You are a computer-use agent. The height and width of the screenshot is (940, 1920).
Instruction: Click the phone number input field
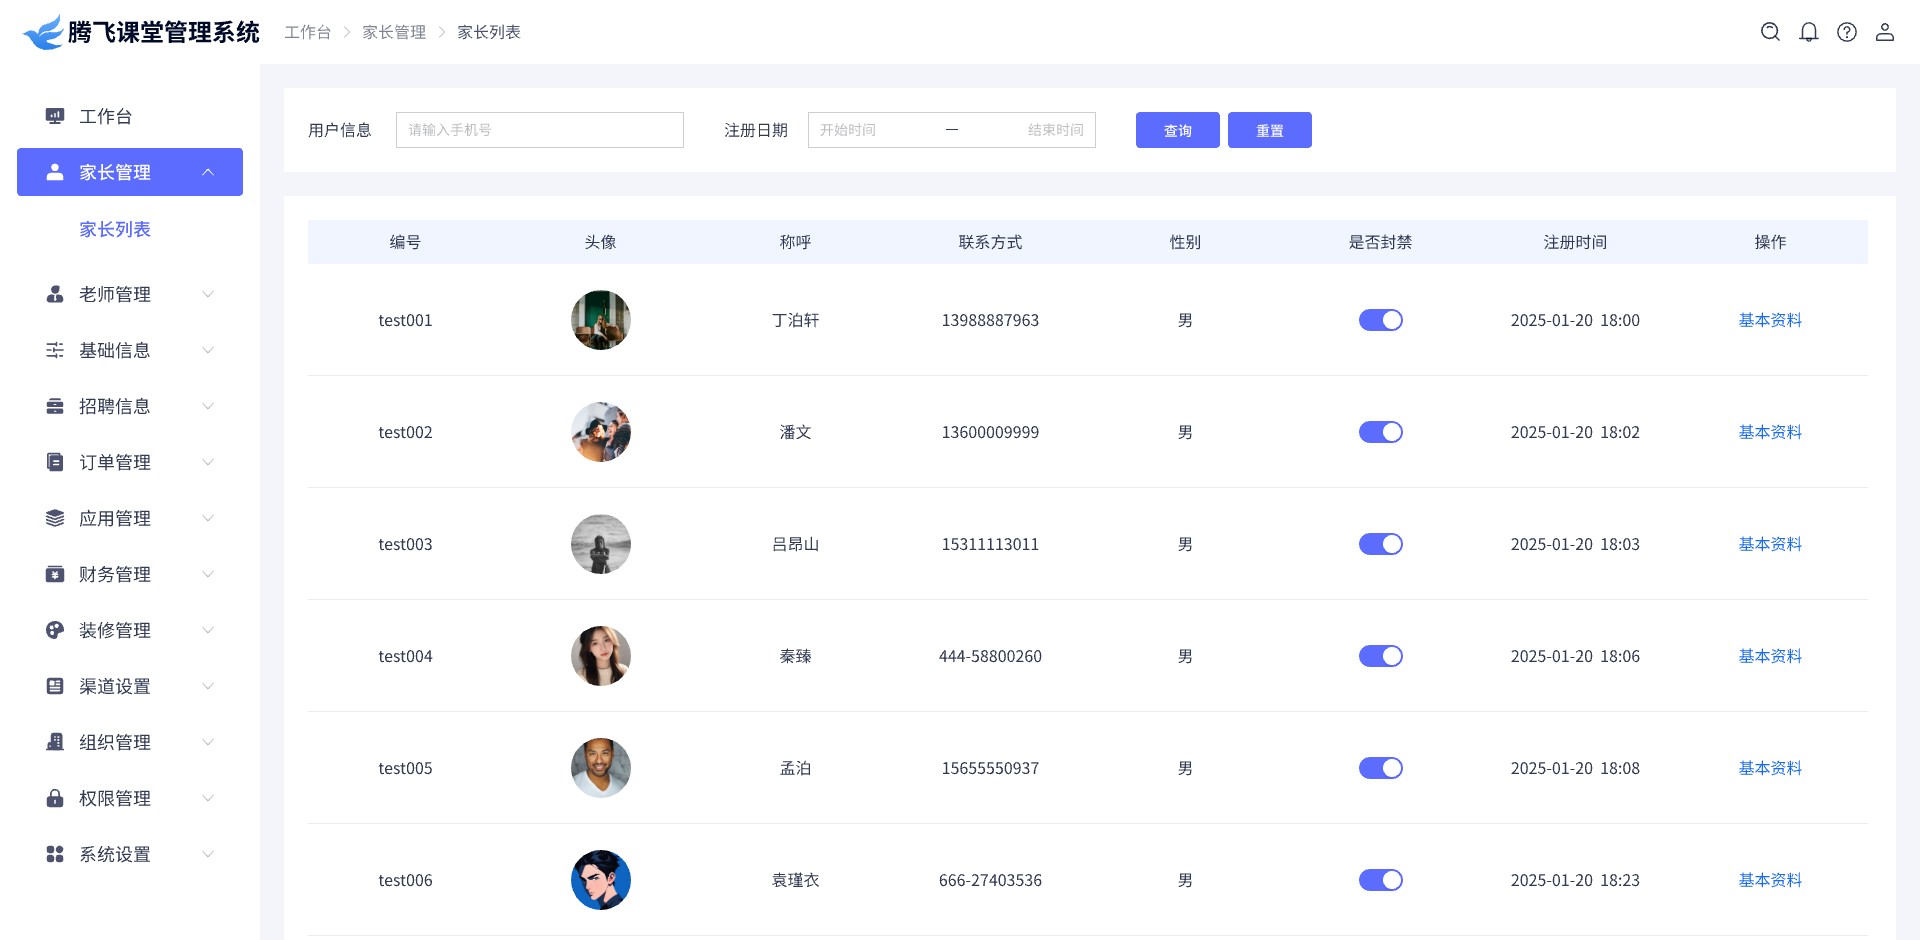click(x=539, y=130)
